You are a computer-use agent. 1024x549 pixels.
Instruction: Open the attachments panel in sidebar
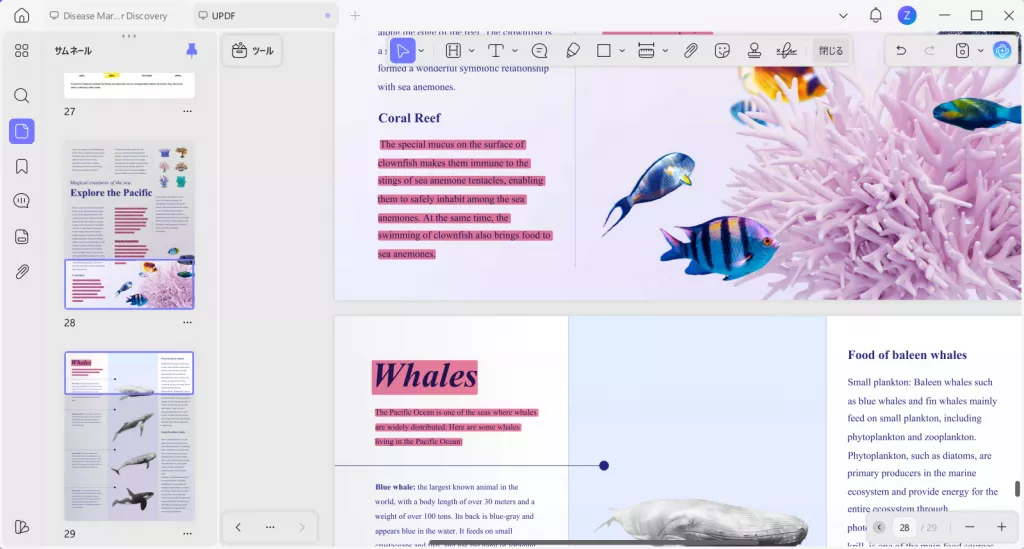(x=22, y=272)
